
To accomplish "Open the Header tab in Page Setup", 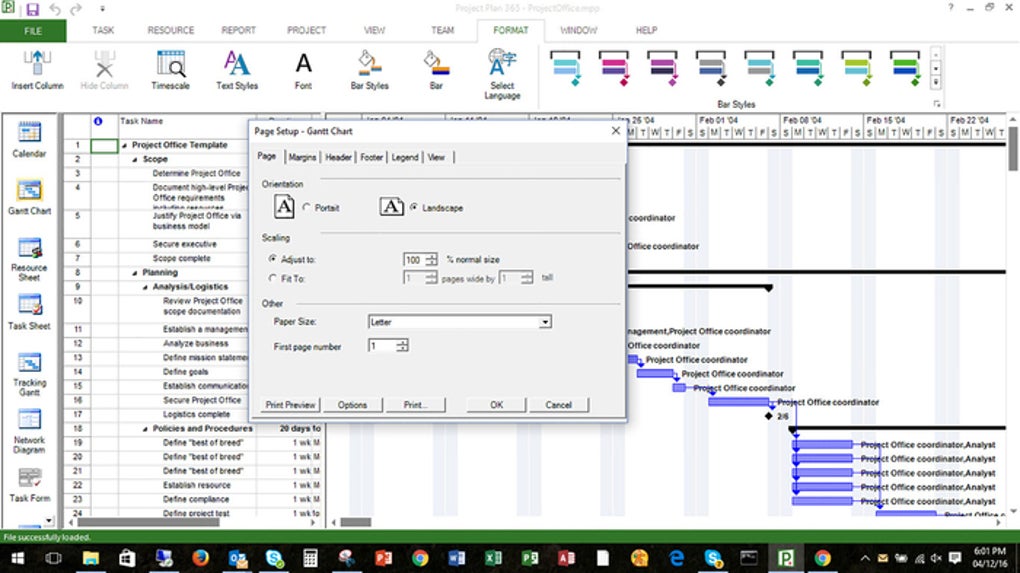I will (338, 157).
